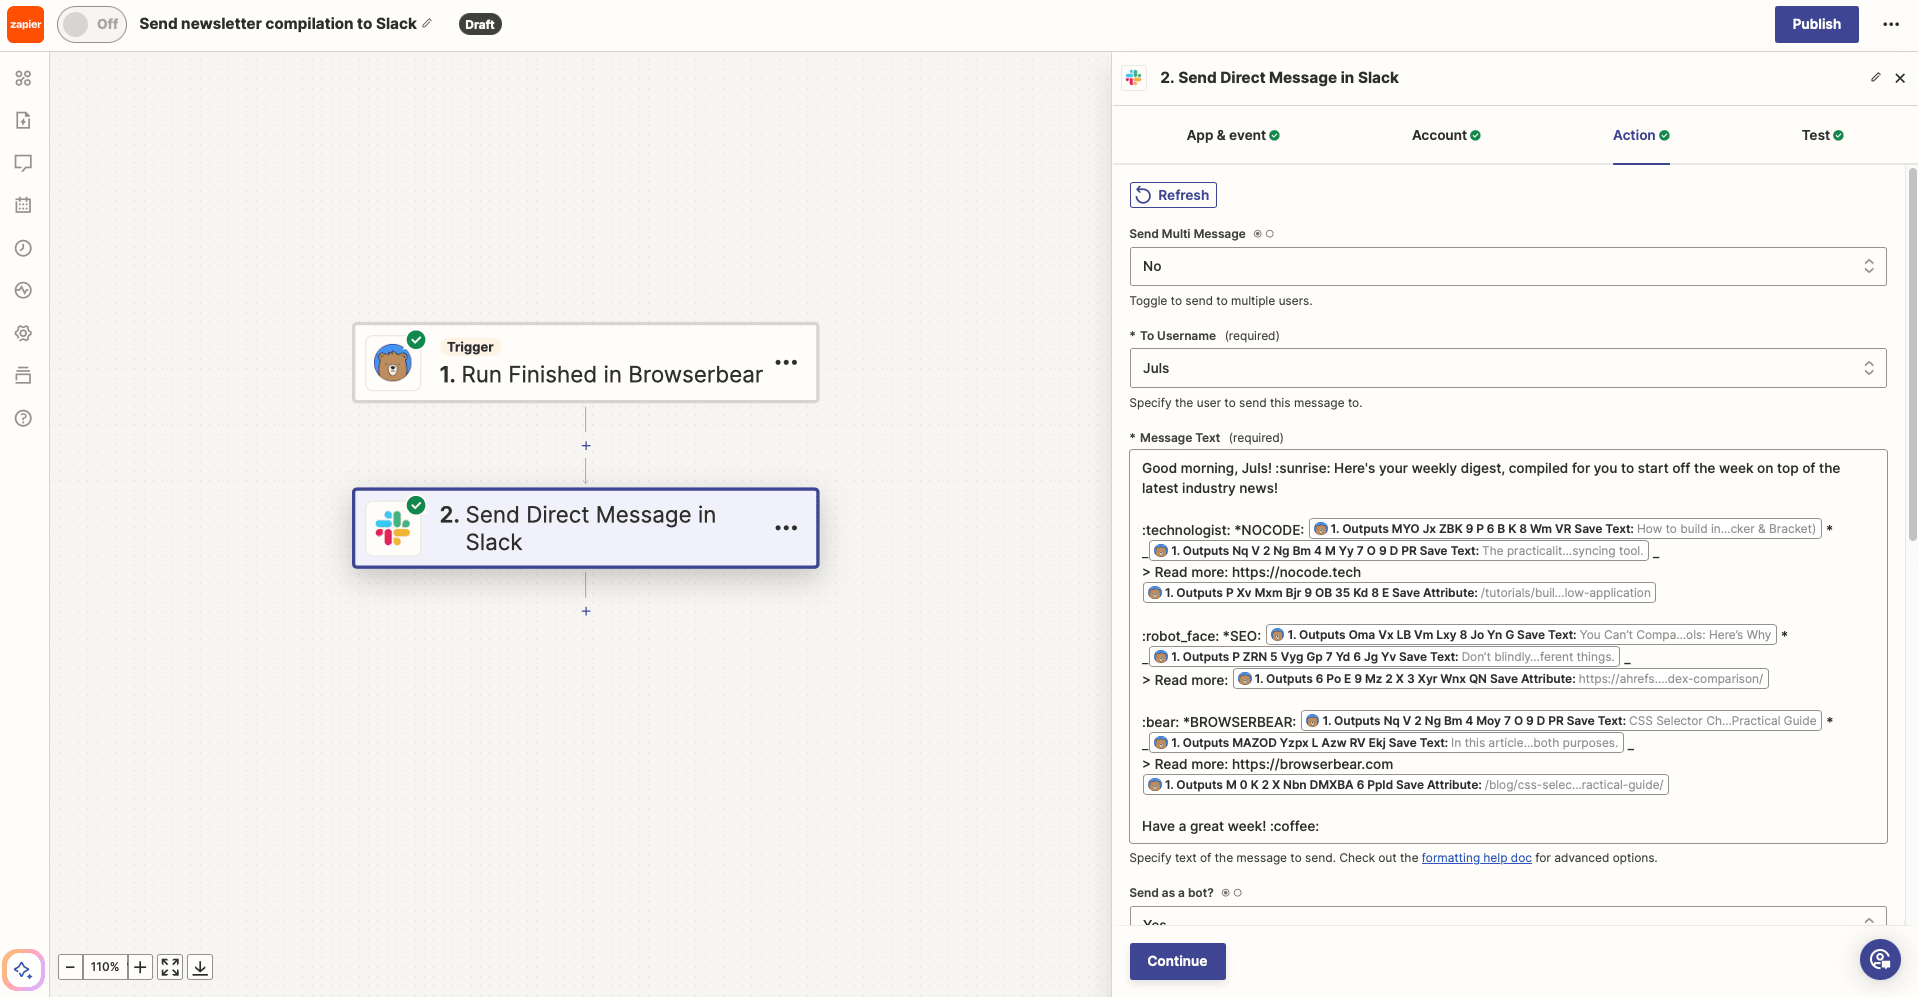Open Settings via the gear icon sidebar
1918x997 pixels.
pyautogui.click(x=23, y=333)
